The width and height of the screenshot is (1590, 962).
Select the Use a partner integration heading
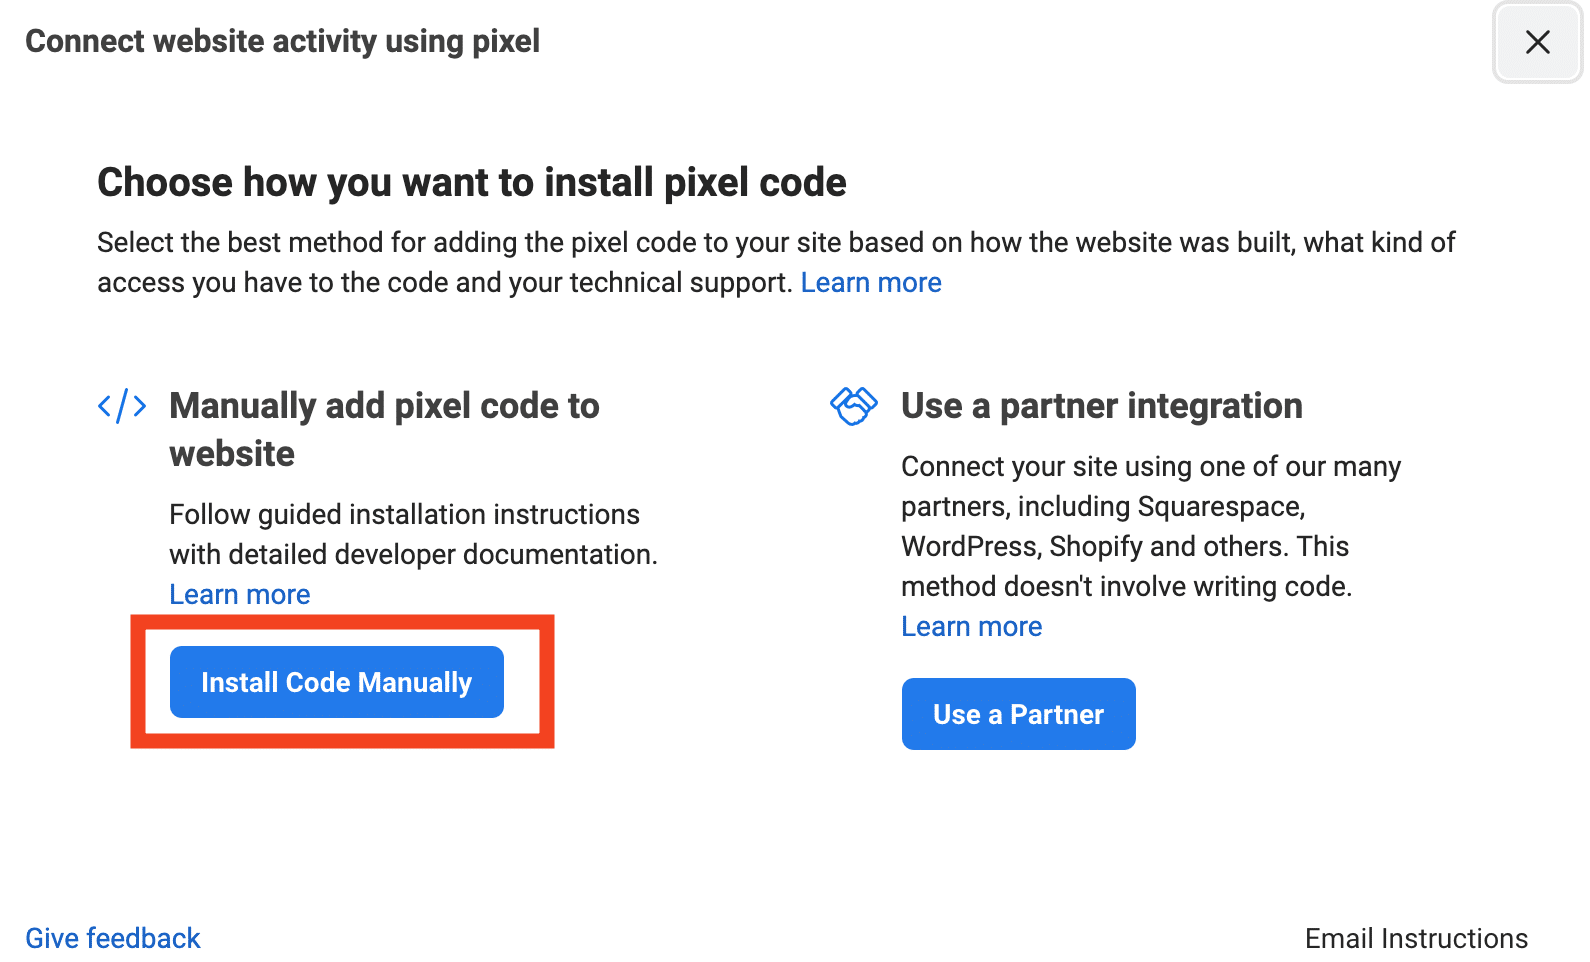pos(1101,406)
